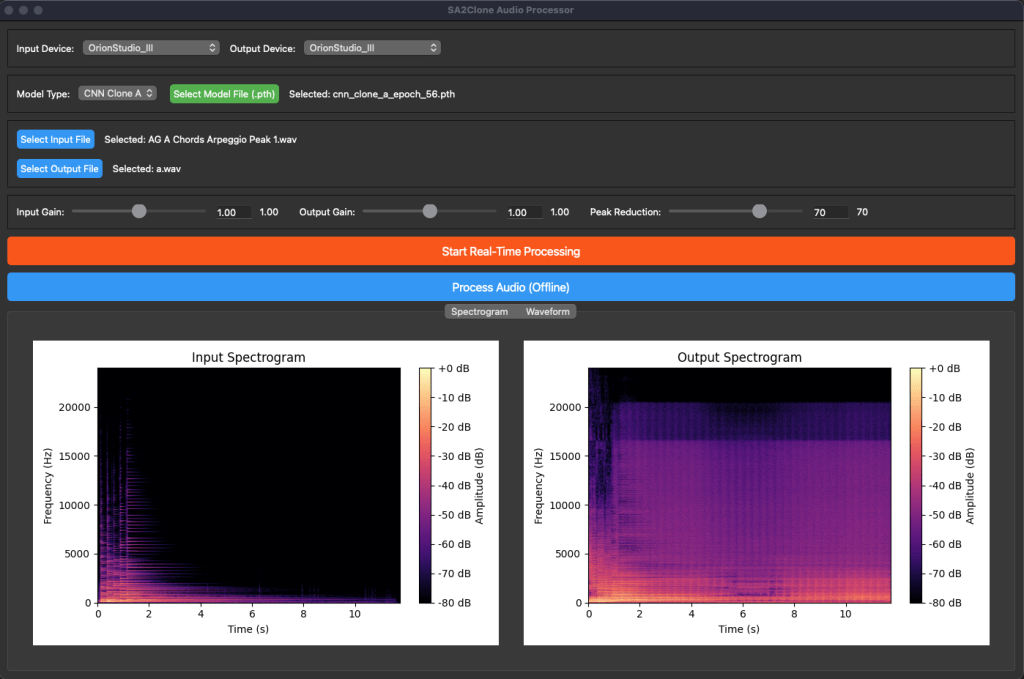This screenshot has width=1024, height=679.
Task: Expand the Model Type CNN Clone A selector
Action: [117, 94]
